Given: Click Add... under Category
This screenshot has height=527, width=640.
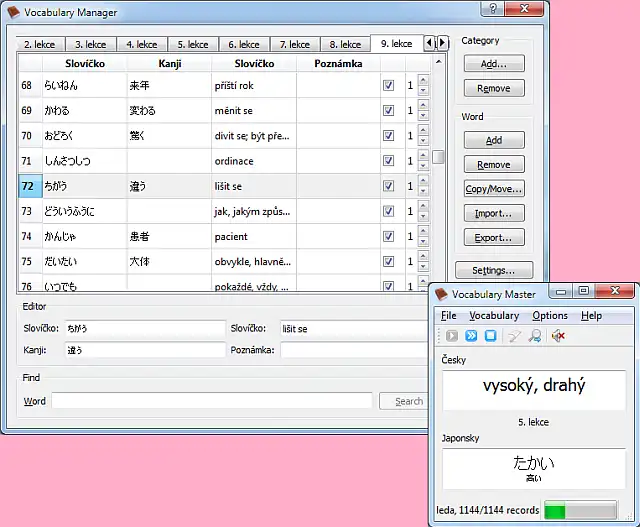Looking at the screenshot, I should [494, 64].
